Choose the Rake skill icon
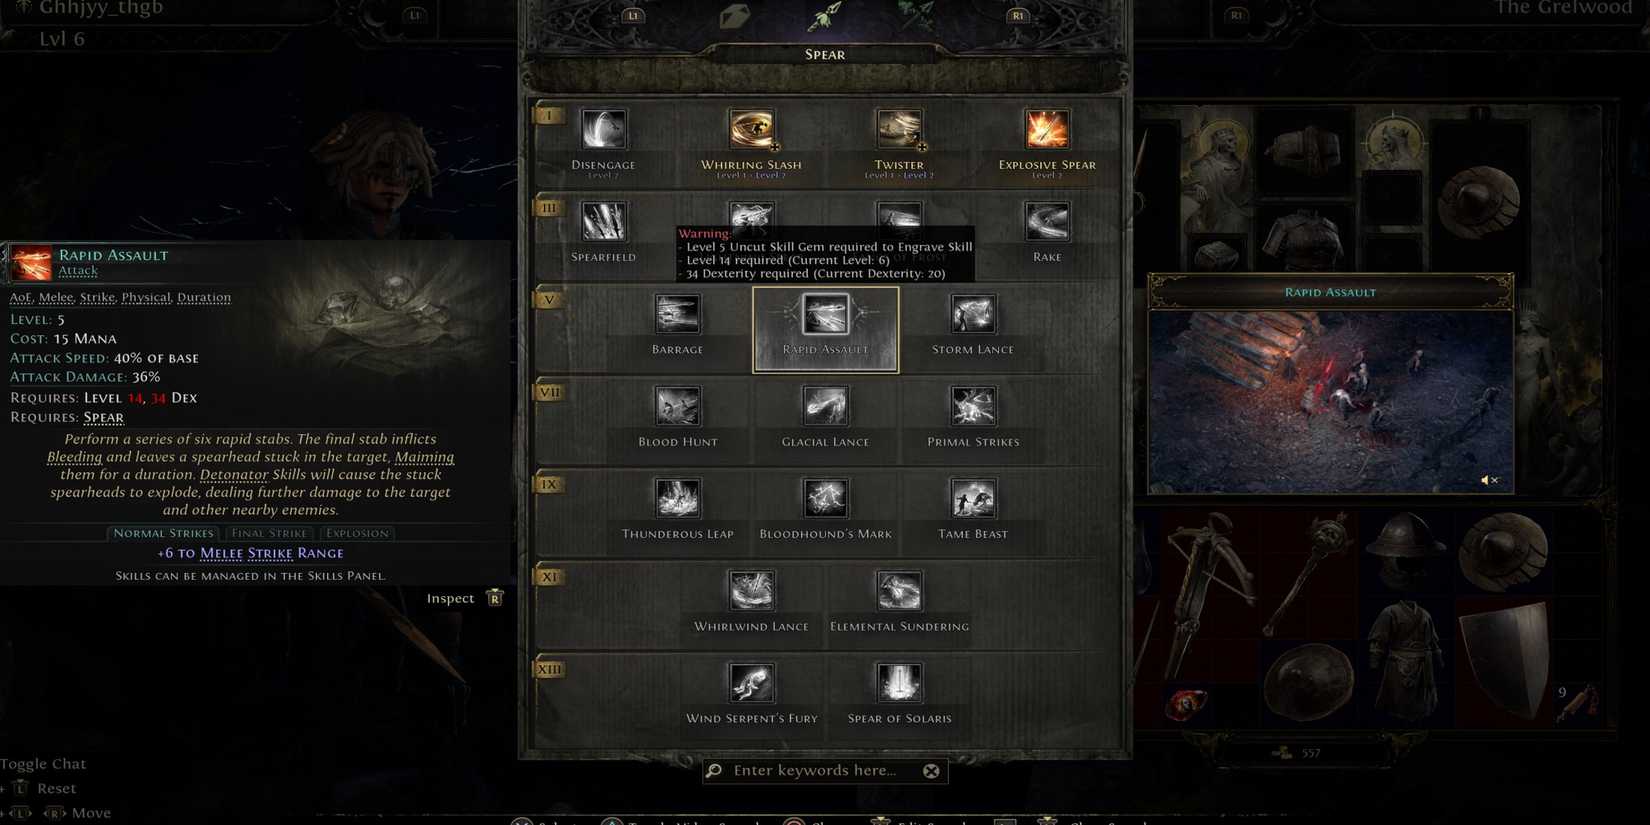This screenshot has width=1650, height=825. 1047,222
